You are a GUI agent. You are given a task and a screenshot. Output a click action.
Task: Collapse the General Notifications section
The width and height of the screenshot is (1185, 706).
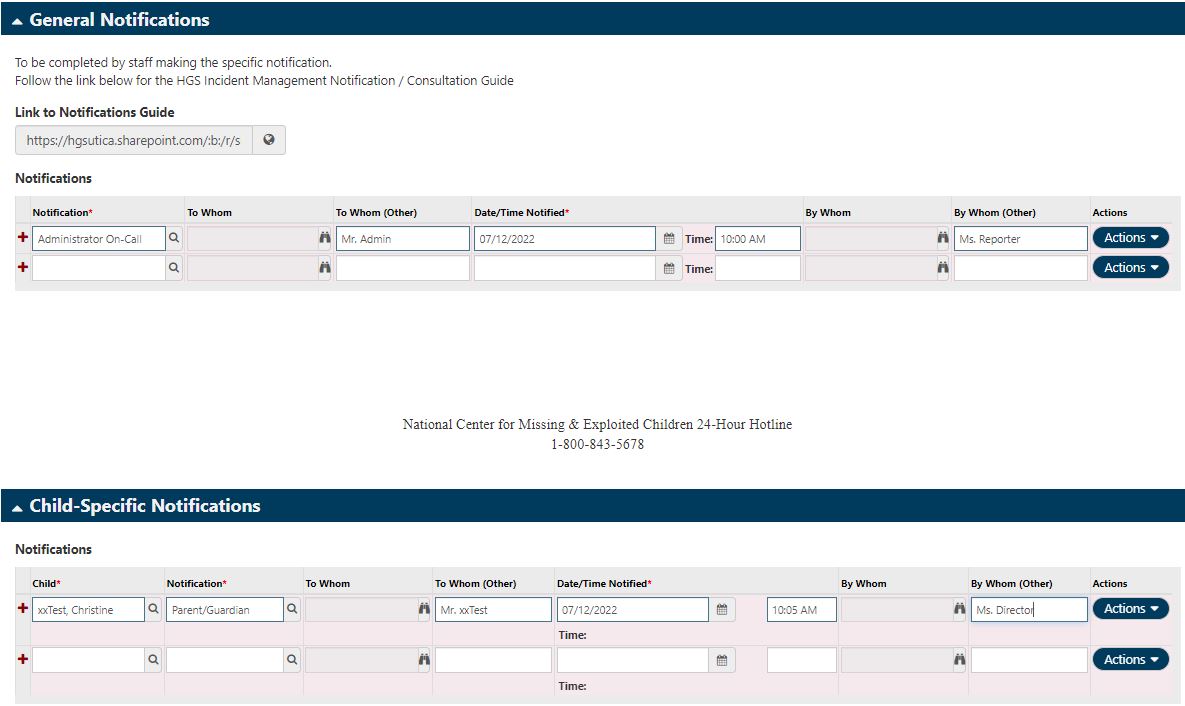pos(18,19)
